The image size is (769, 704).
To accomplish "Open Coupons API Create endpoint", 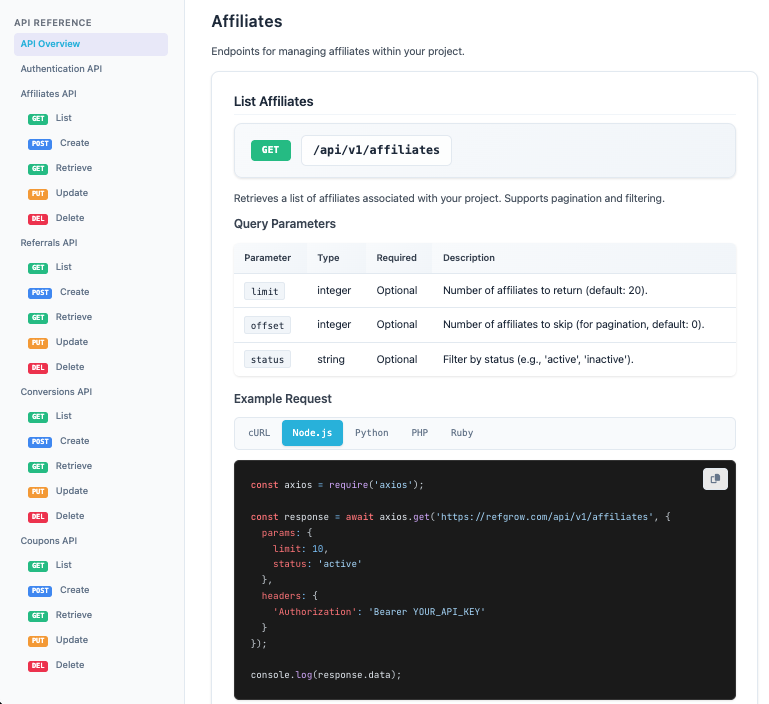I will click(59, 591).
